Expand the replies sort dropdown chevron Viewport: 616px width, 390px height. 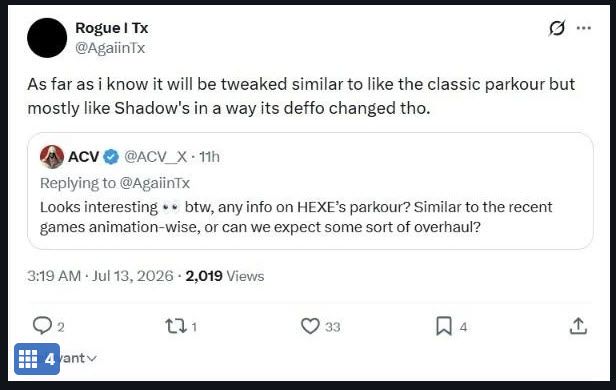click(91, 358)
